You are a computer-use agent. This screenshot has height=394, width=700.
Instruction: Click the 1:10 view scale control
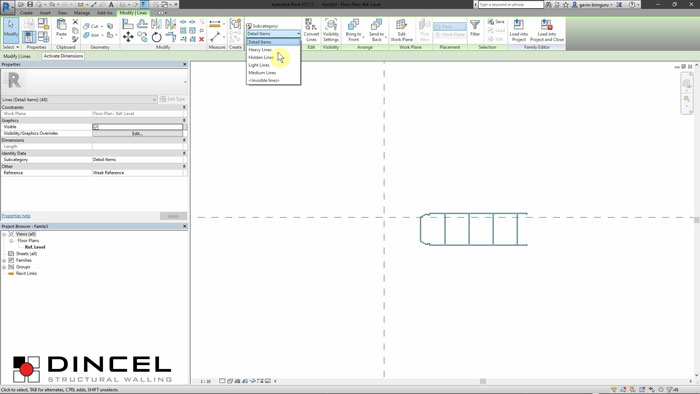tap(205, 382)
